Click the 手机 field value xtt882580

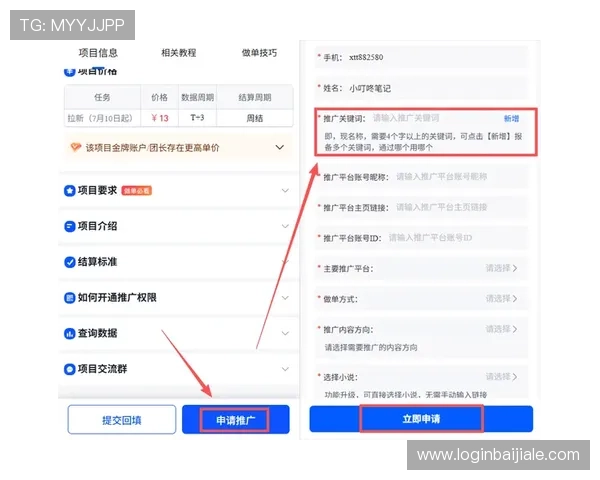[x=366, y=57]
